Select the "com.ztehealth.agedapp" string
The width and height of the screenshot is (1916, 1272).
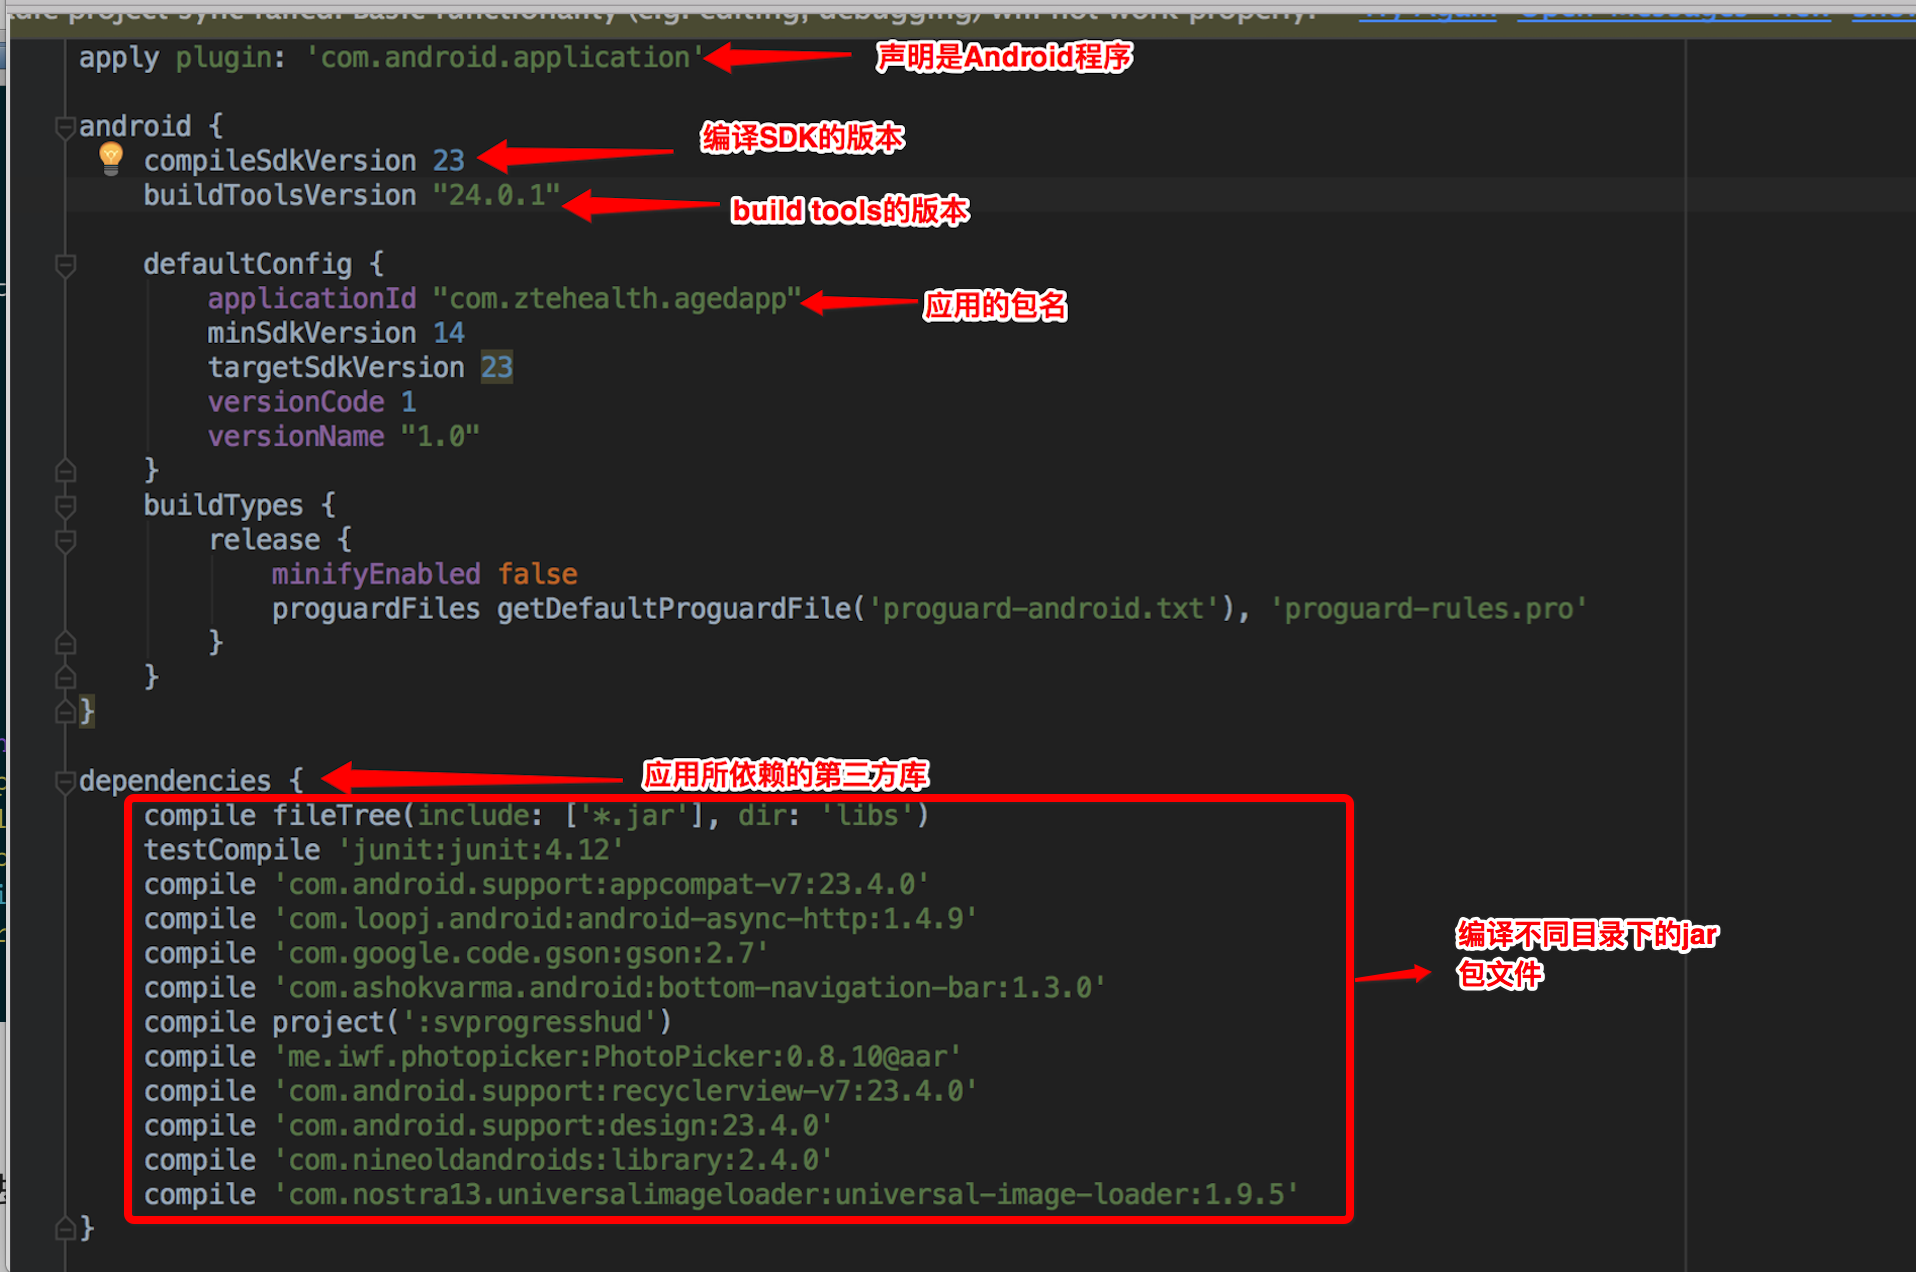617,299
